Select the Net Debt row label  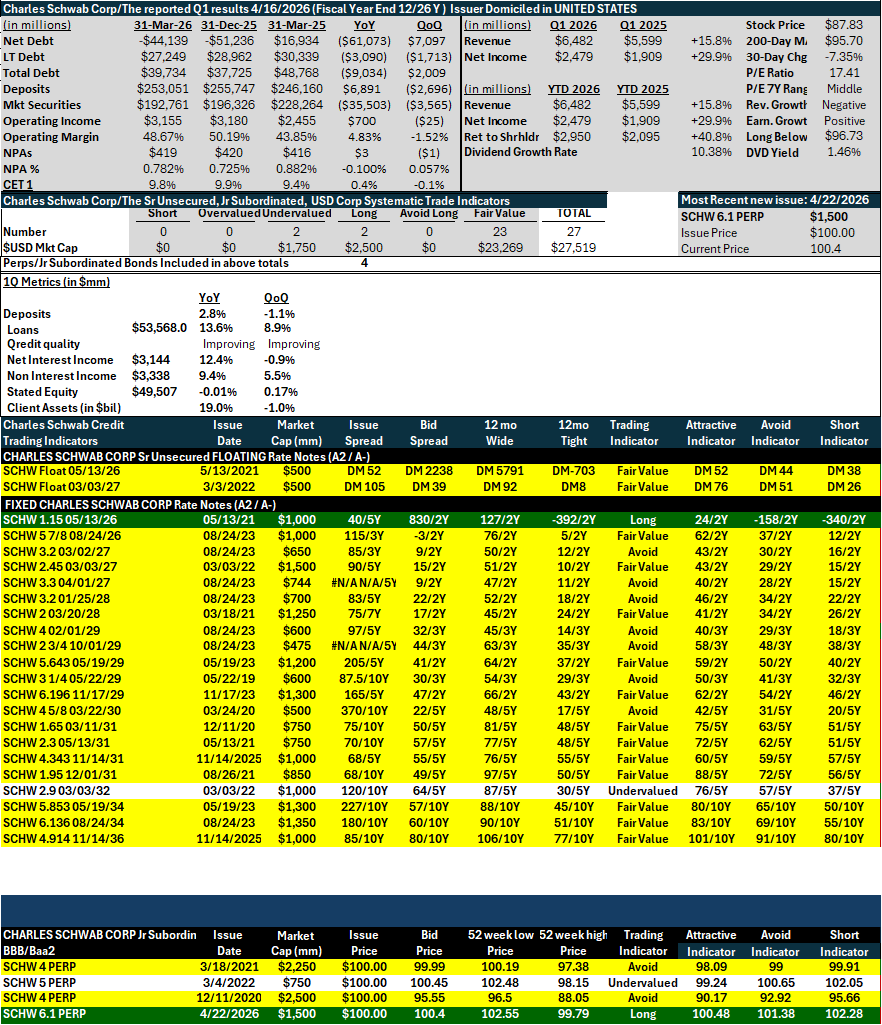click(28, 41)
